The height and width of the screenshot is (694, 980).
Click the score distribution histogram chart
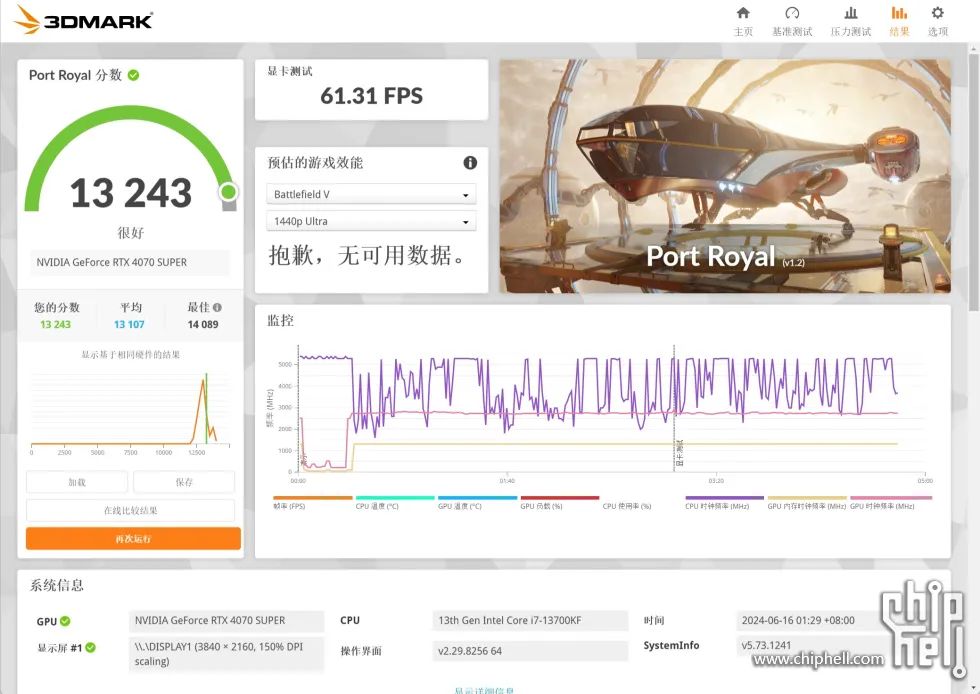click(131, 413)
